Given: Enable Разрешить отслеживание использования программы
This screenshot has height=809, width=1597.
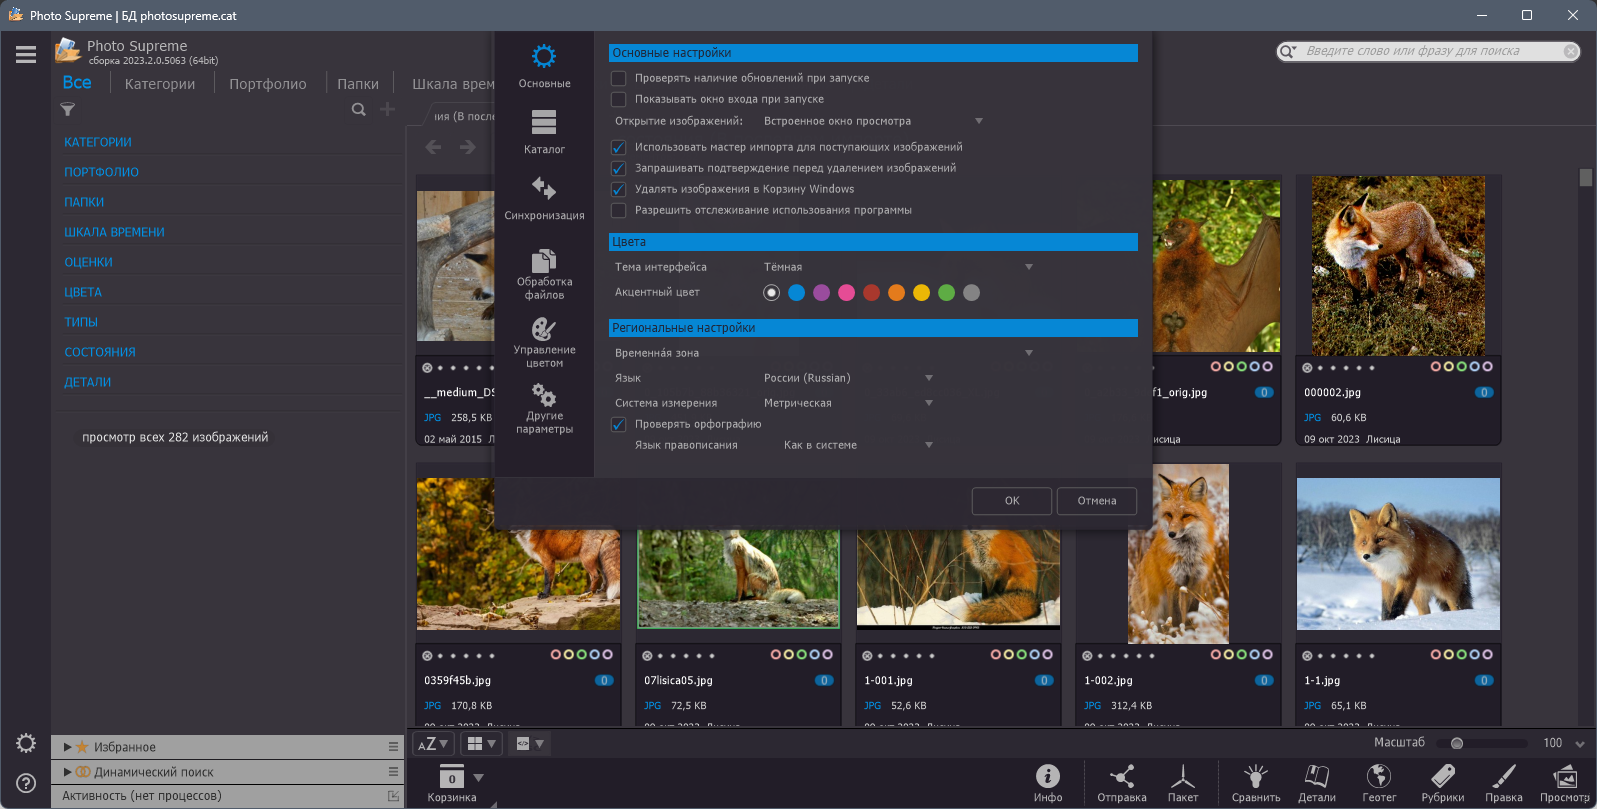Looking at the screenshot, I should tap(618, 210).
